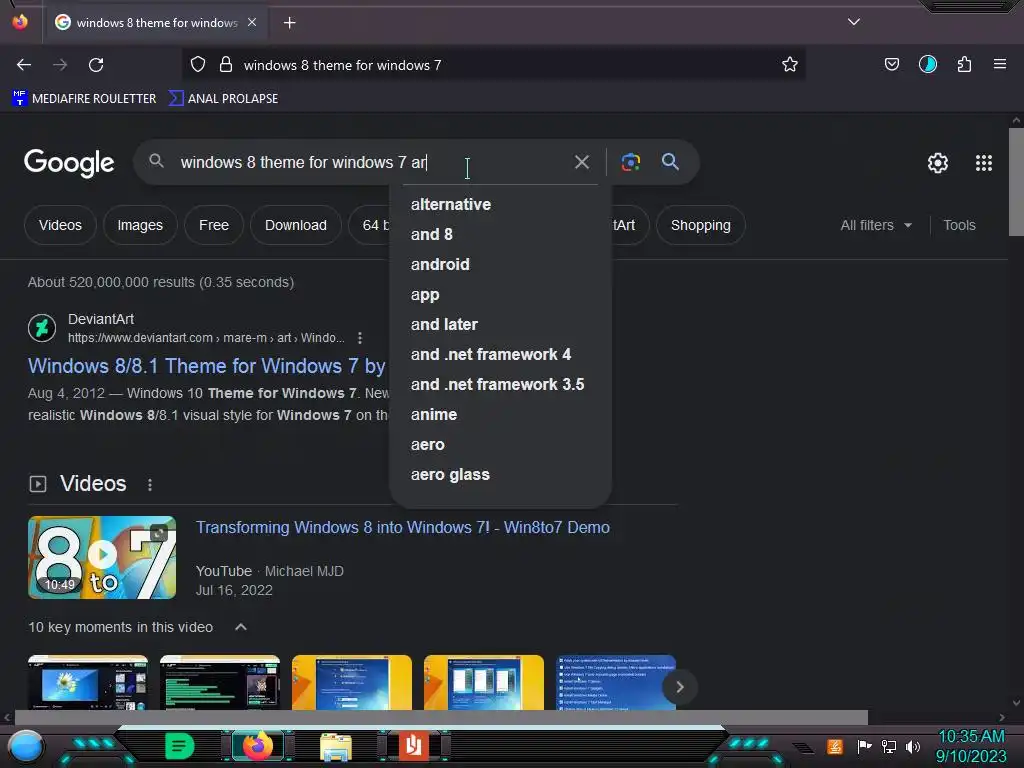The width and height of the screenshot is (1024, 768).
Task: Filter results by Shopping
Action: pyautogui.click(x=700, y=225)
